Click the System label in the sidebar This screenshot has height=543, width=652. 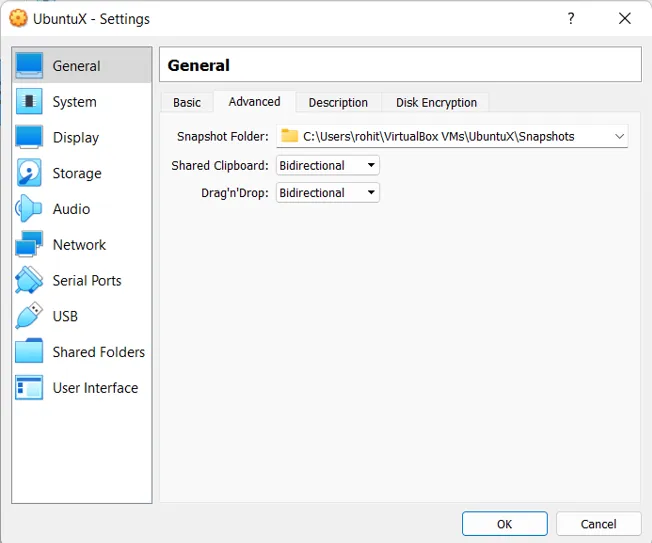click(74, 102)
